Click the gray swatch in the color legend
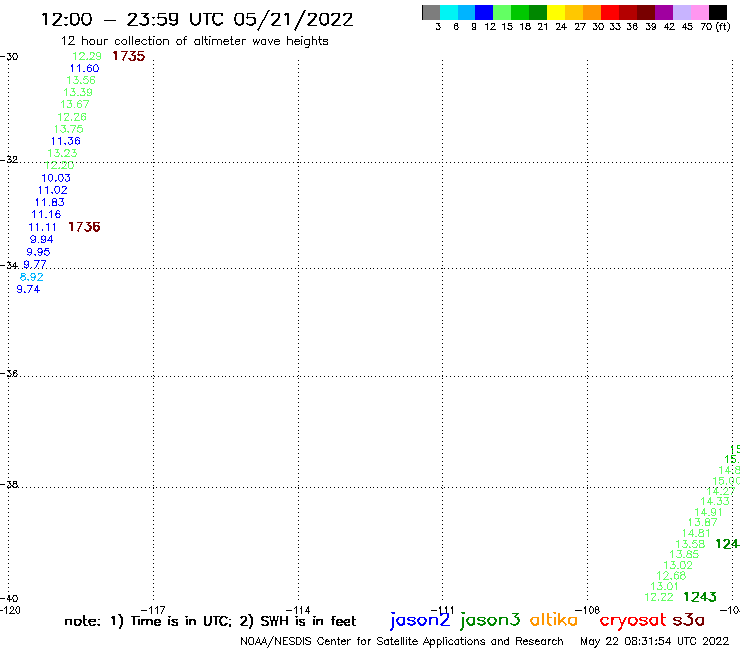The height and width of the screenshot is (650, 740). click(431, 12)
